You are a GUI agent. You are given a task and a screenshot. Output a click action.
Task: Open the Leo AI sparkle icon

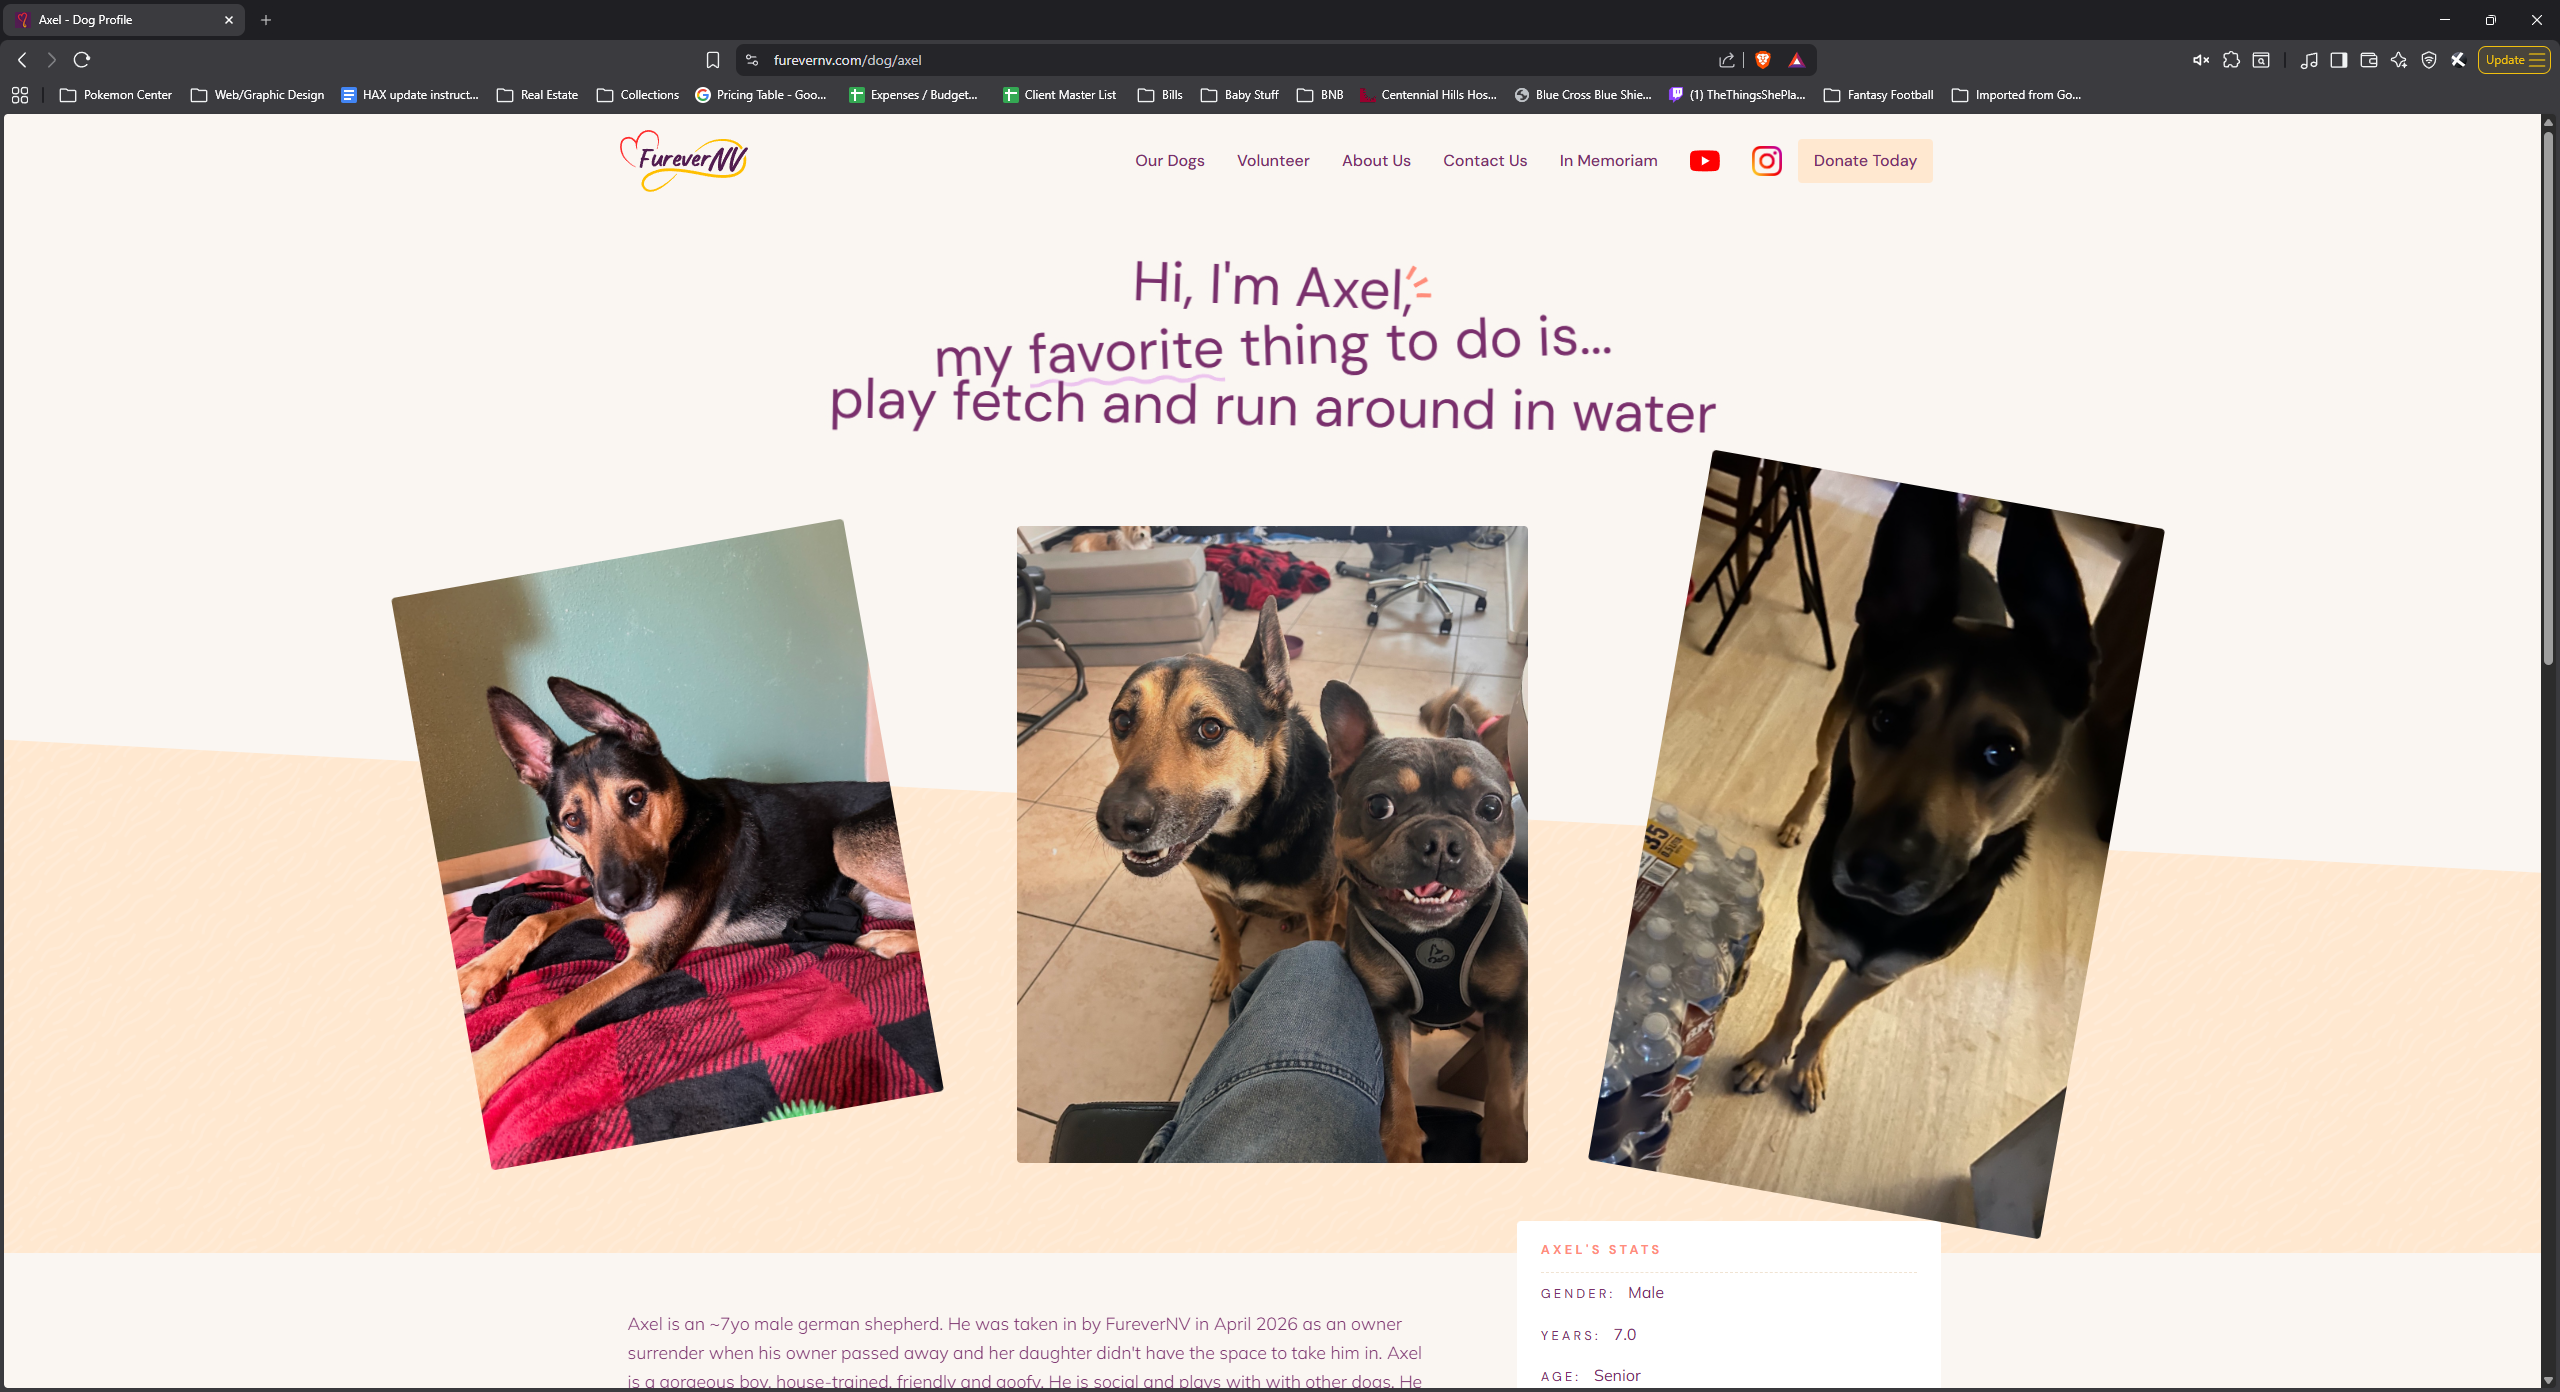coord(2398,60)
